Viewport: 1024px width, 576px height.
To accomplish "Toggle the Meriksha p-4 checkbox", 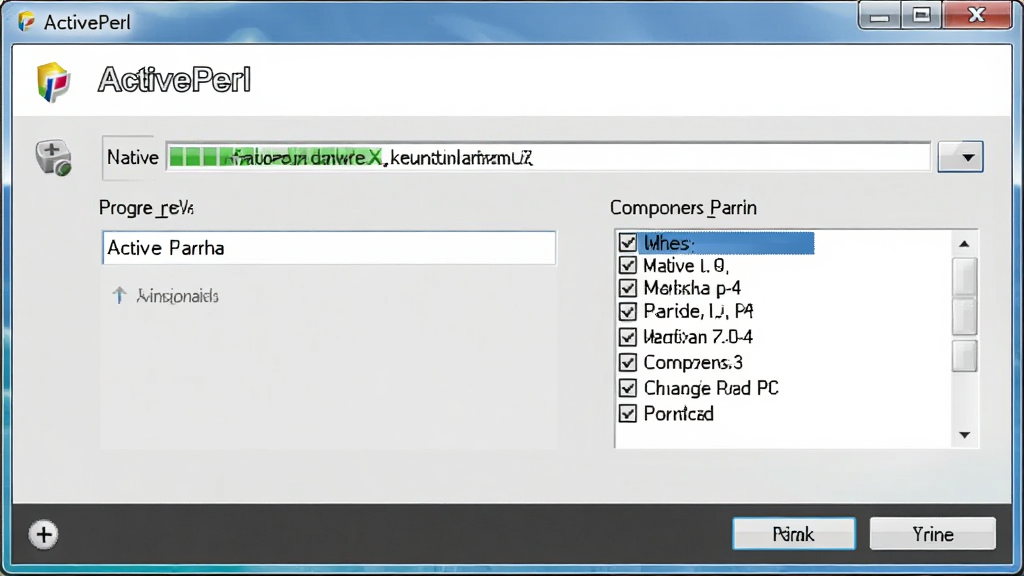I will (628, 288).
